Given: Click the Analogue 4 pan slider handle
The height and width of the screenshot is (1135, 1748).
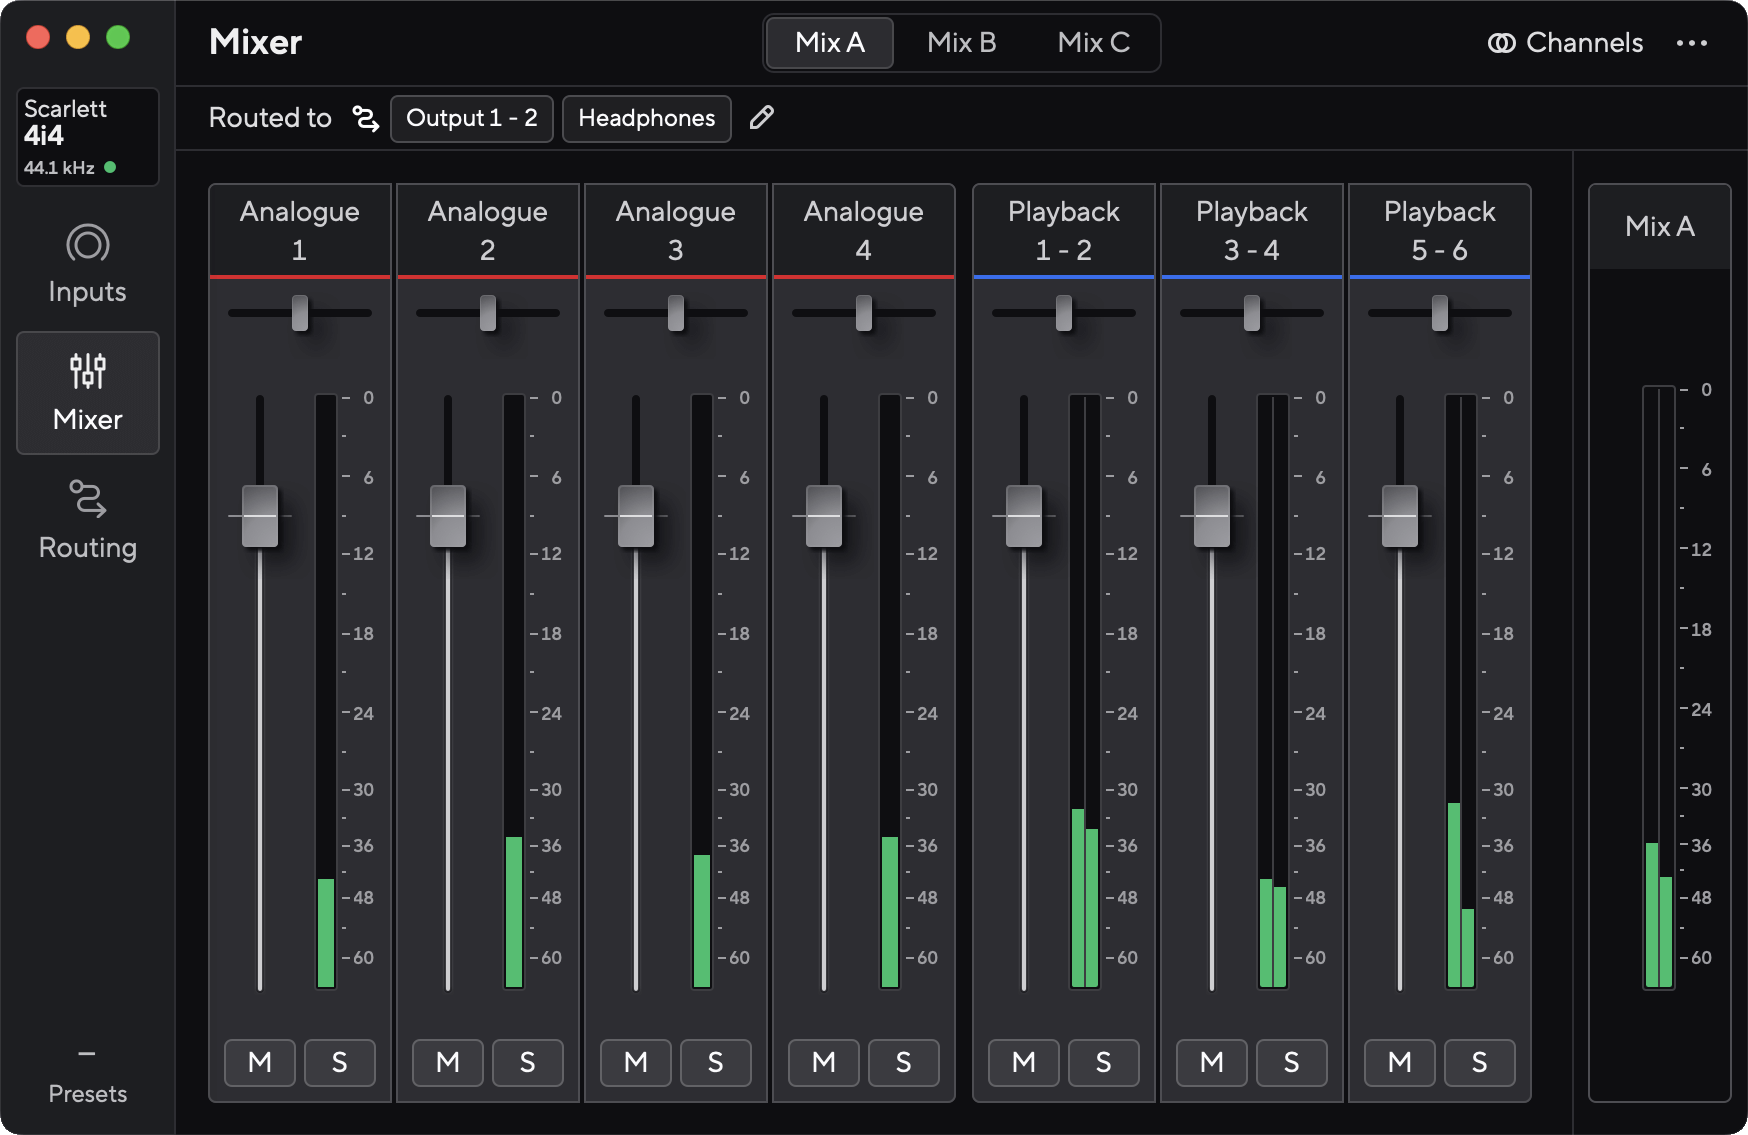Looking at the screenshot, I should coord(864,313).
